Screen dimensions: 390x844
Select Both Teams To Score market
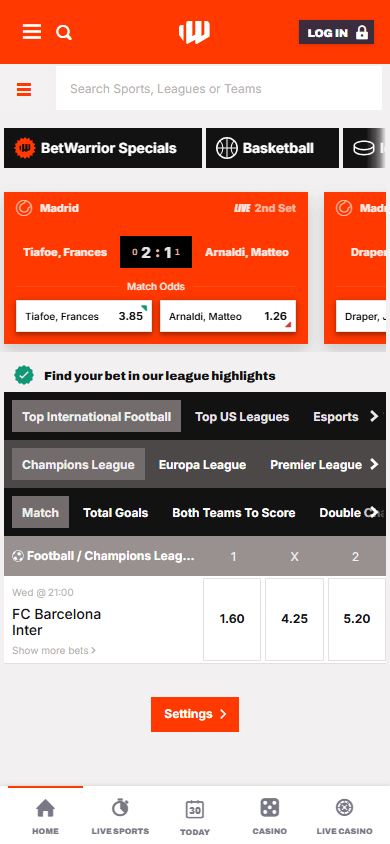pyautogui.click(x=233, y=512)
